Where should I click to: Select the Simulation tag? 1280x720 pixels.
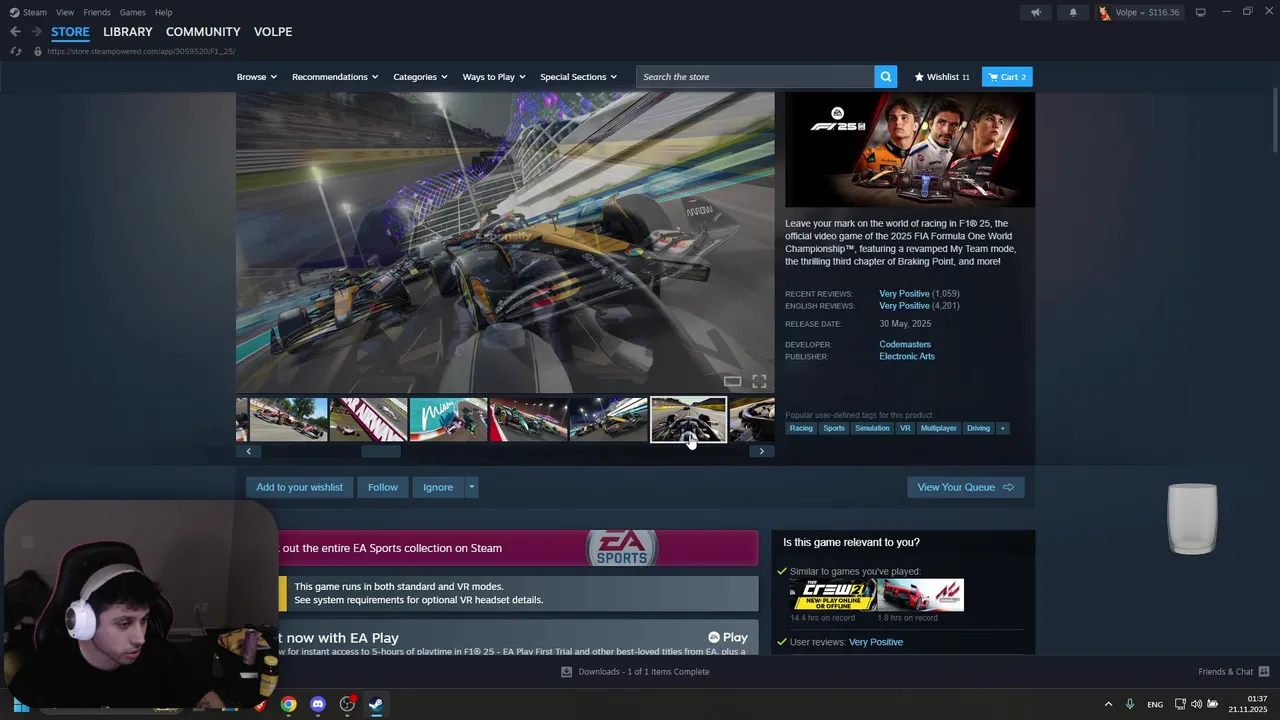pos(872,428)
